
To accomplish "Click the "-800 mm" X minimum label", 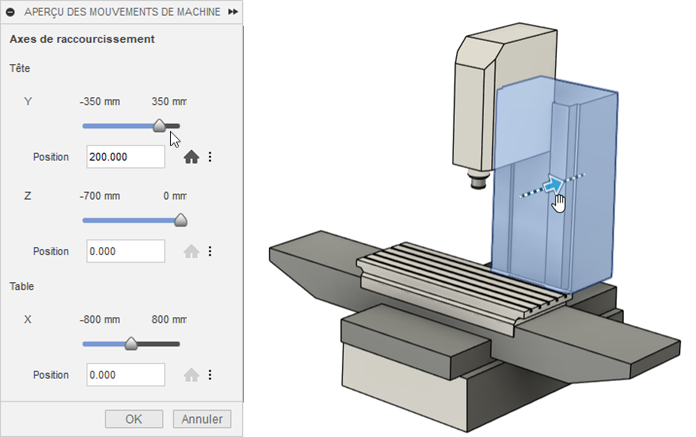I will (x=100, y=319).
